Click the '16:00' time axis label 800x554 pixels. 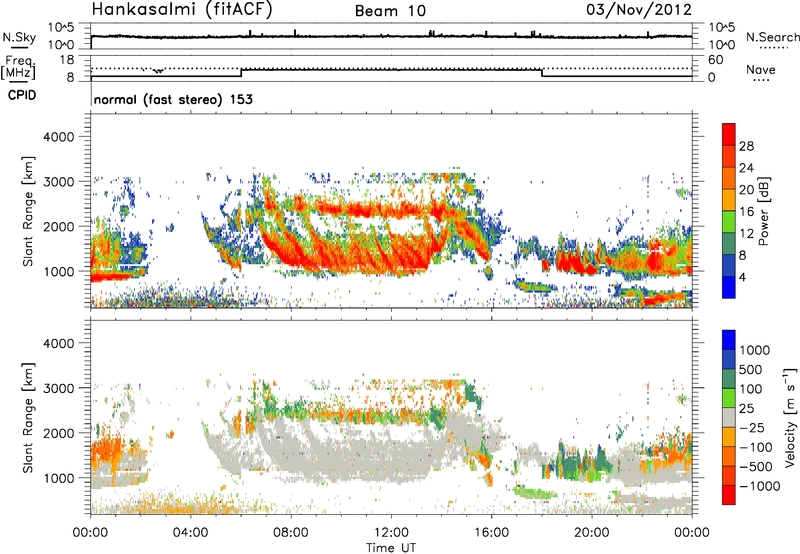click(491, 533)
